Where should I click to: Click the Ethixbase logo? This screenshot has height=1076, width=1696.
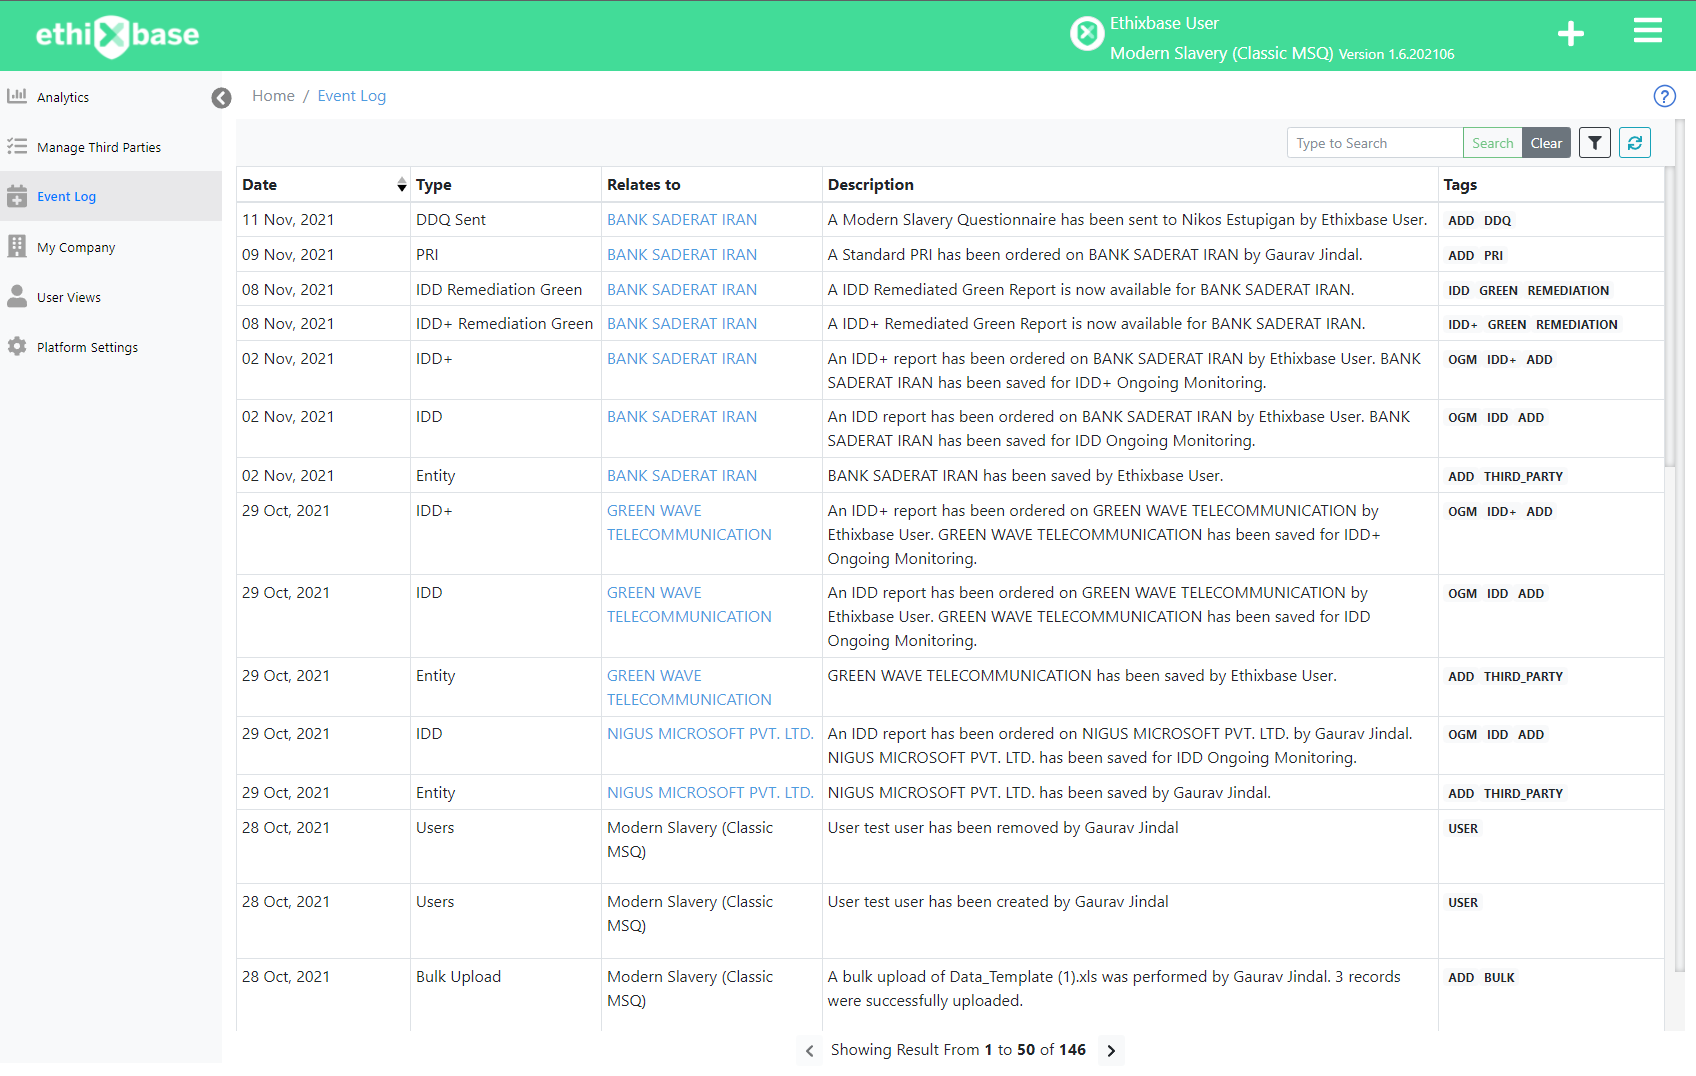(x=117, y=36)
